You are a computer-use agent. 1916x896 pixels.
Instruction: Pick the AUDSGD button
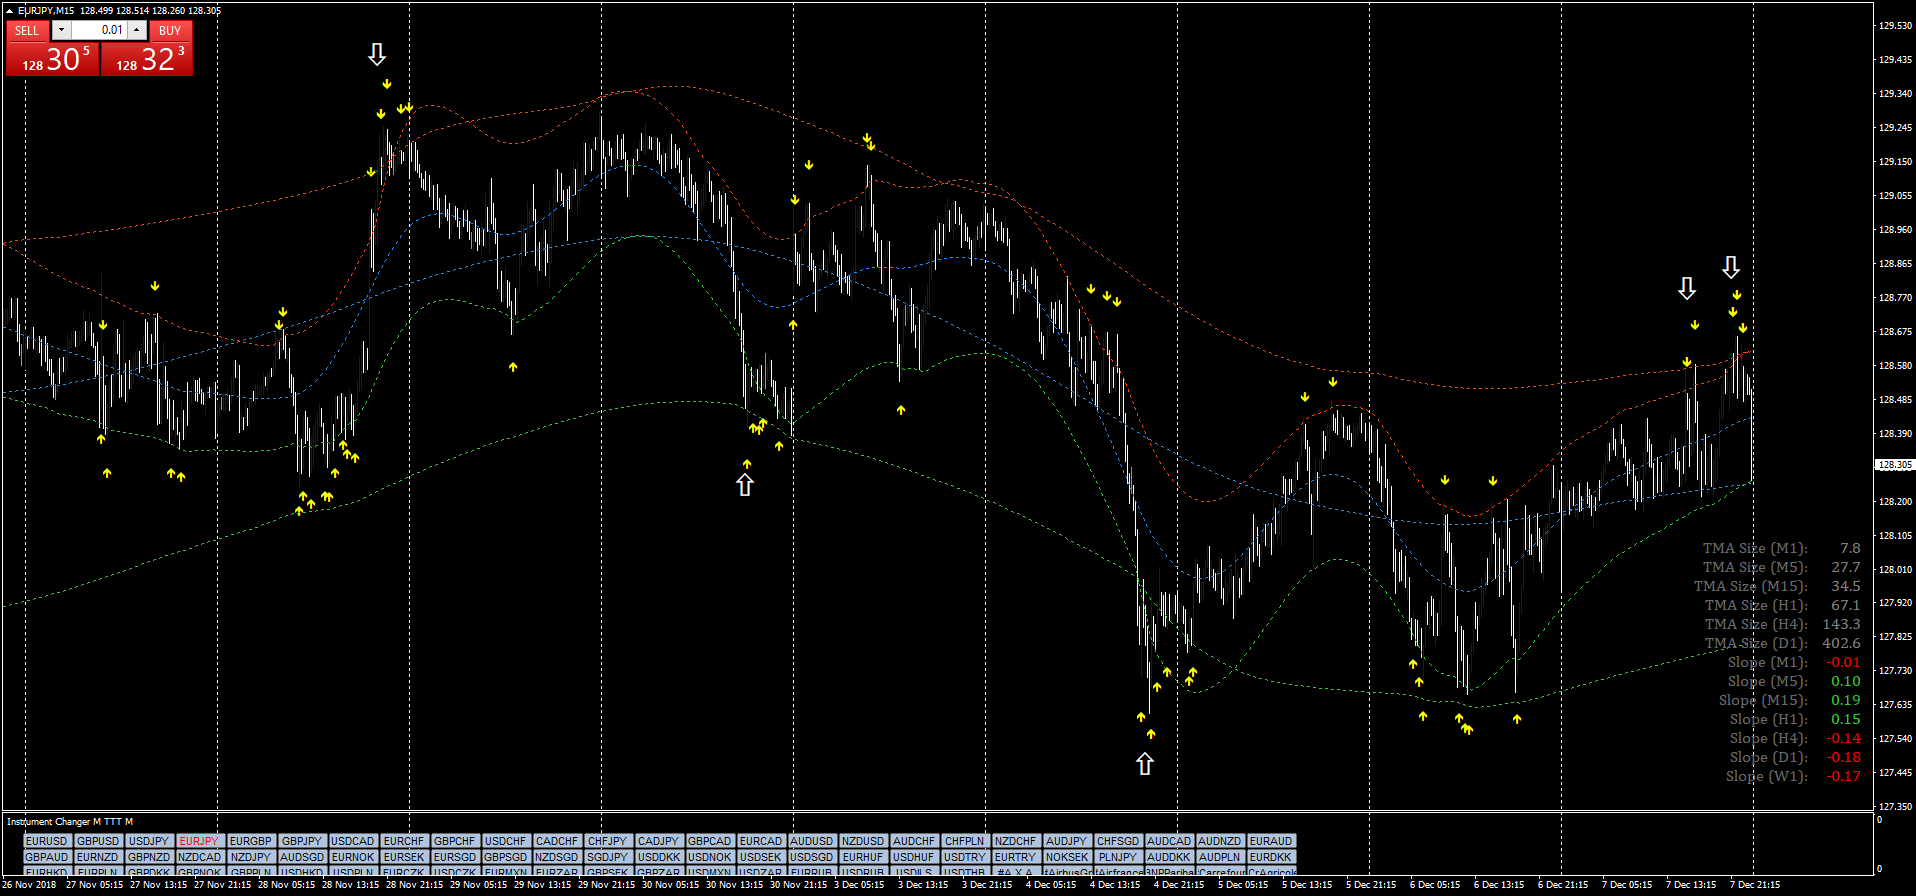(x=301, y=857)
